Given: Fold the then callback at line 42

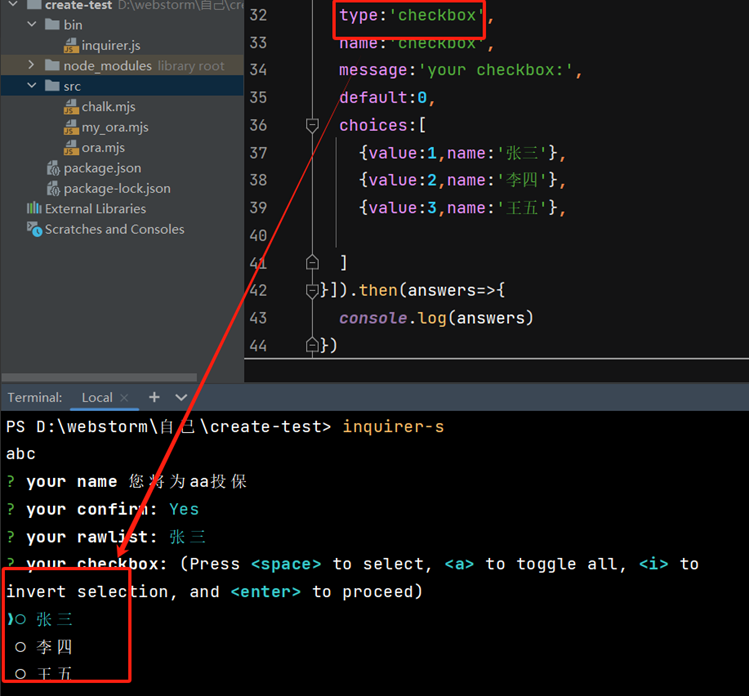Looking at the screenshot, I should click(312, 290).
